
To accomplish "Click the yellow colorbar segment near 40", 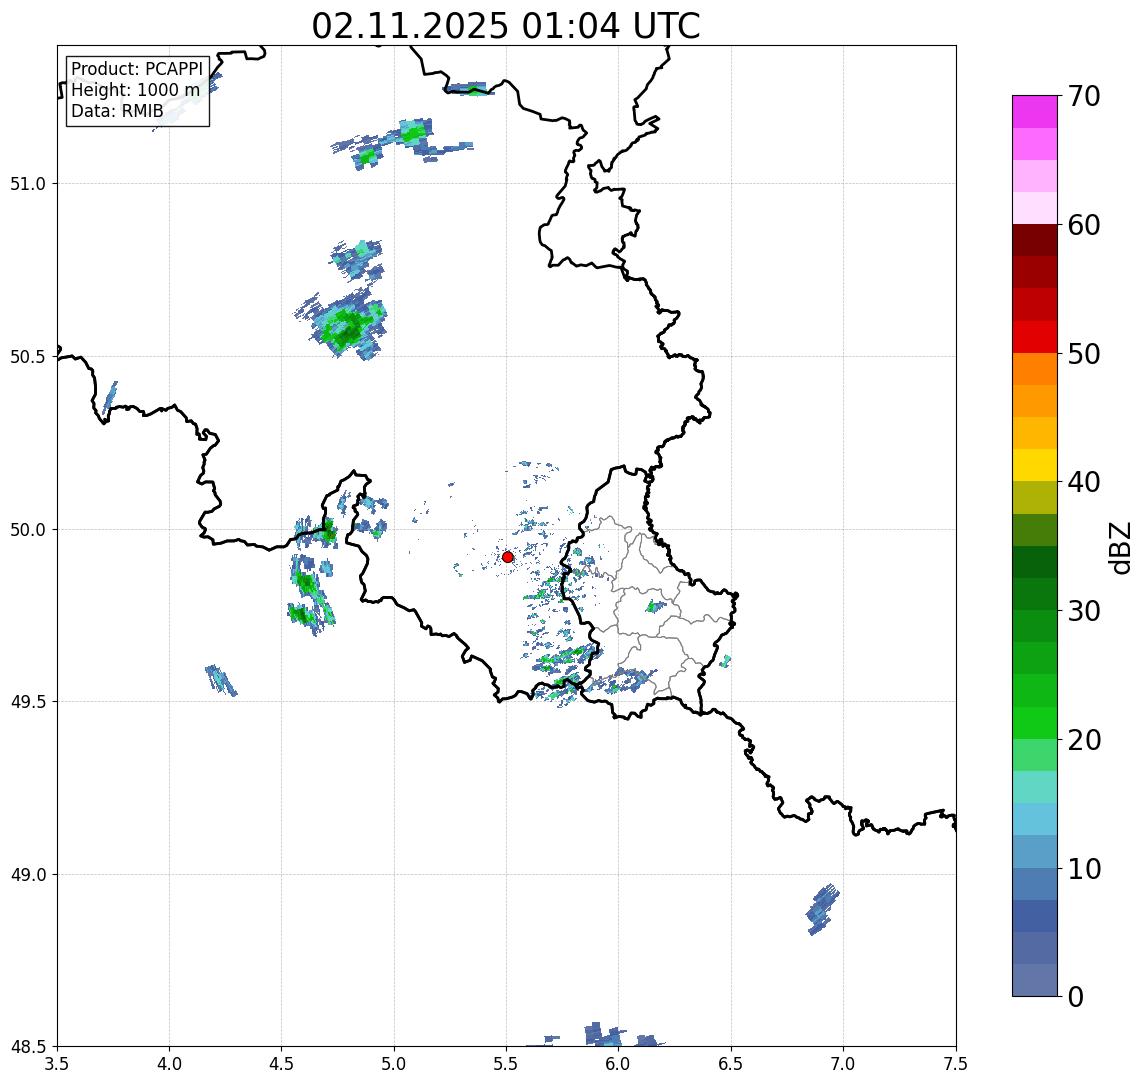I will pos(1035,465).
